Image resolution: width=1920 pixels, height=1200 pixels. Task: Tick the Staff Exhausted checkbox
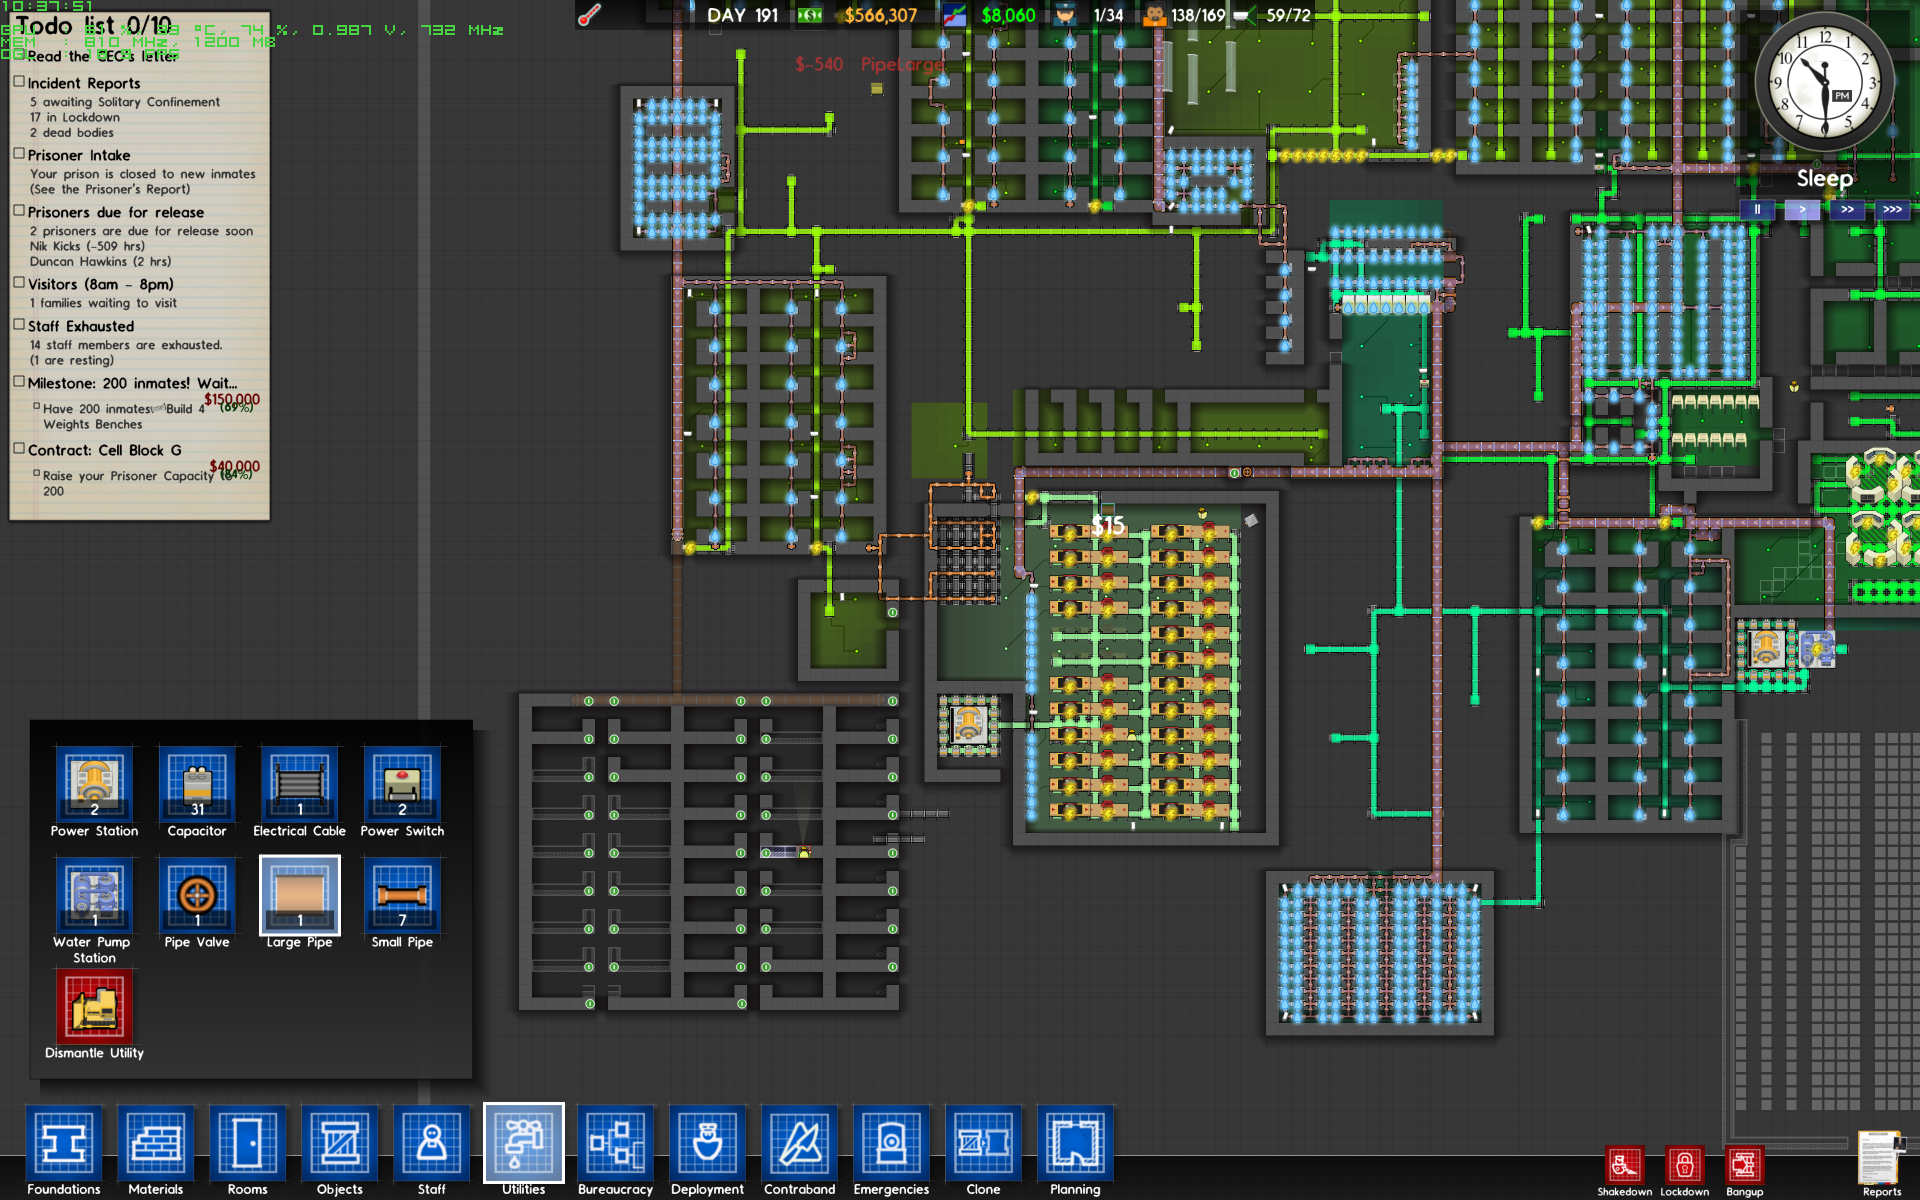19,324
